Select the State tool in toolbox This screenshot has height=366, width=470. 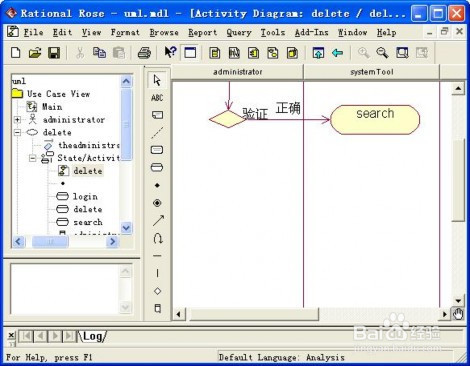[x=157, y=150]
